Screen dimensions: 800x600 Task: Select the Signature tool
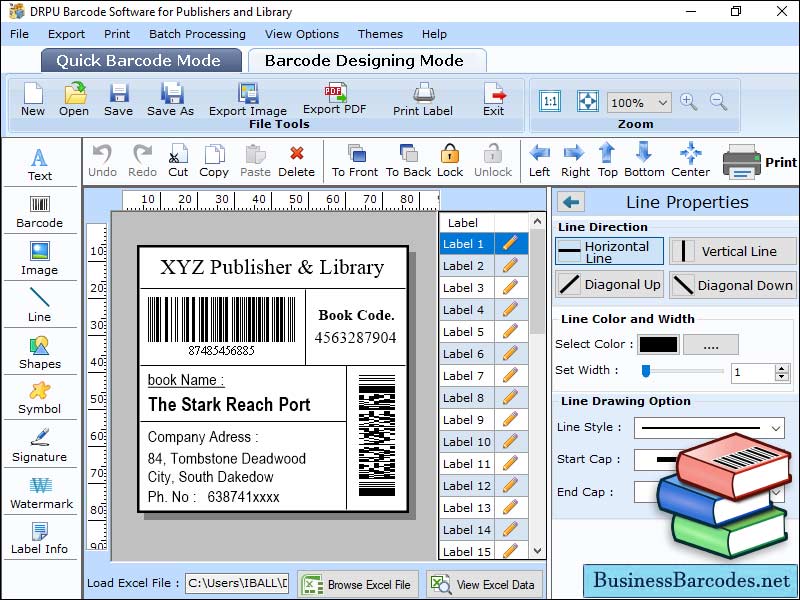click(39, 445)
